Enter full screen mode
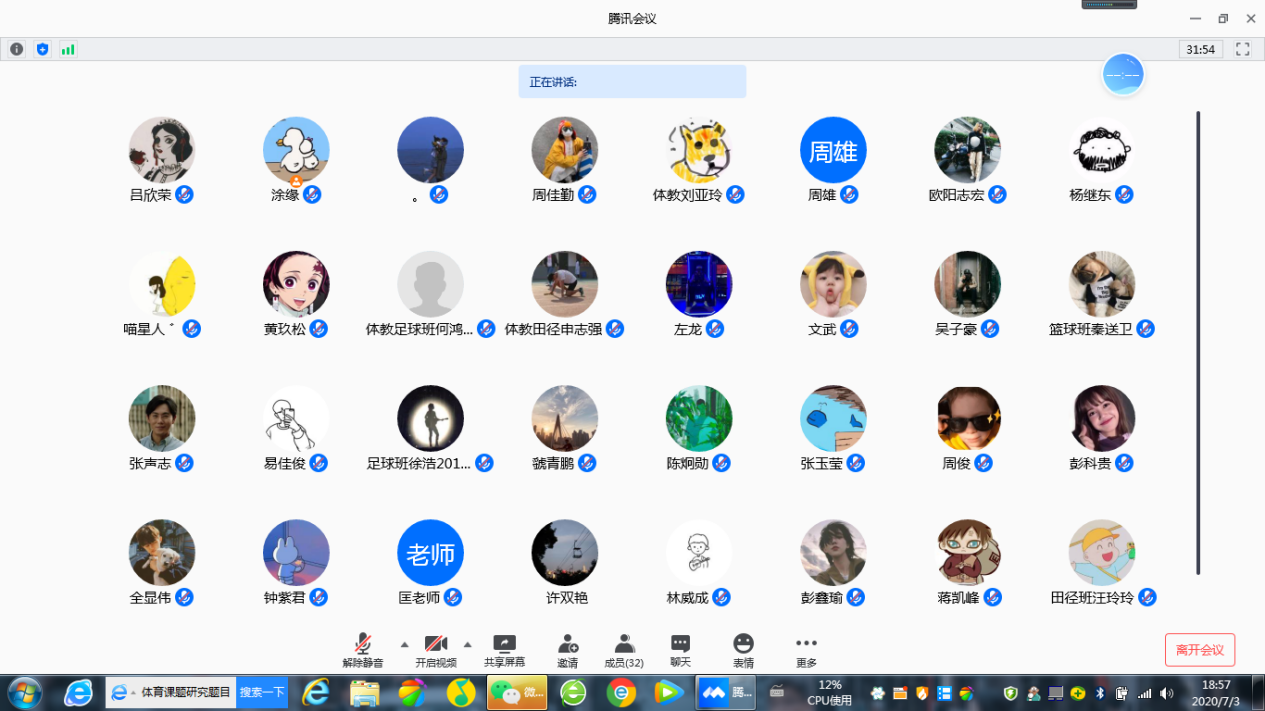Screen dimensions: 1265x711 pos(1243,49)
